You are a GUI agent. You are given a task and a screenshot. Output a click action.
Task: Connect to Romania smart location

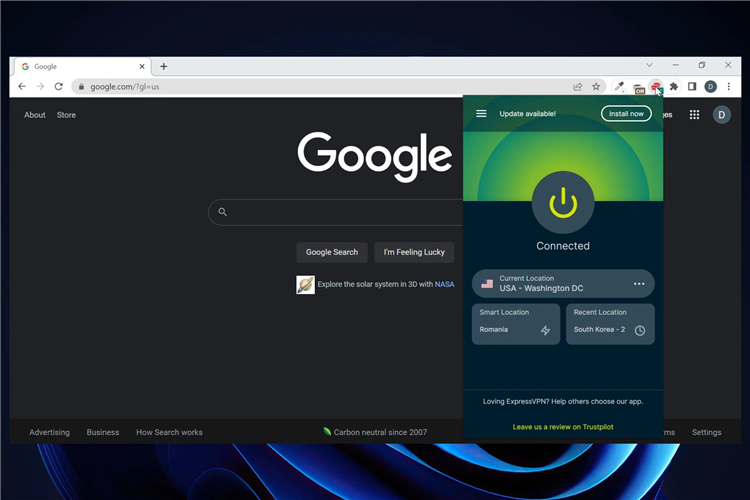tap(516, 324)
